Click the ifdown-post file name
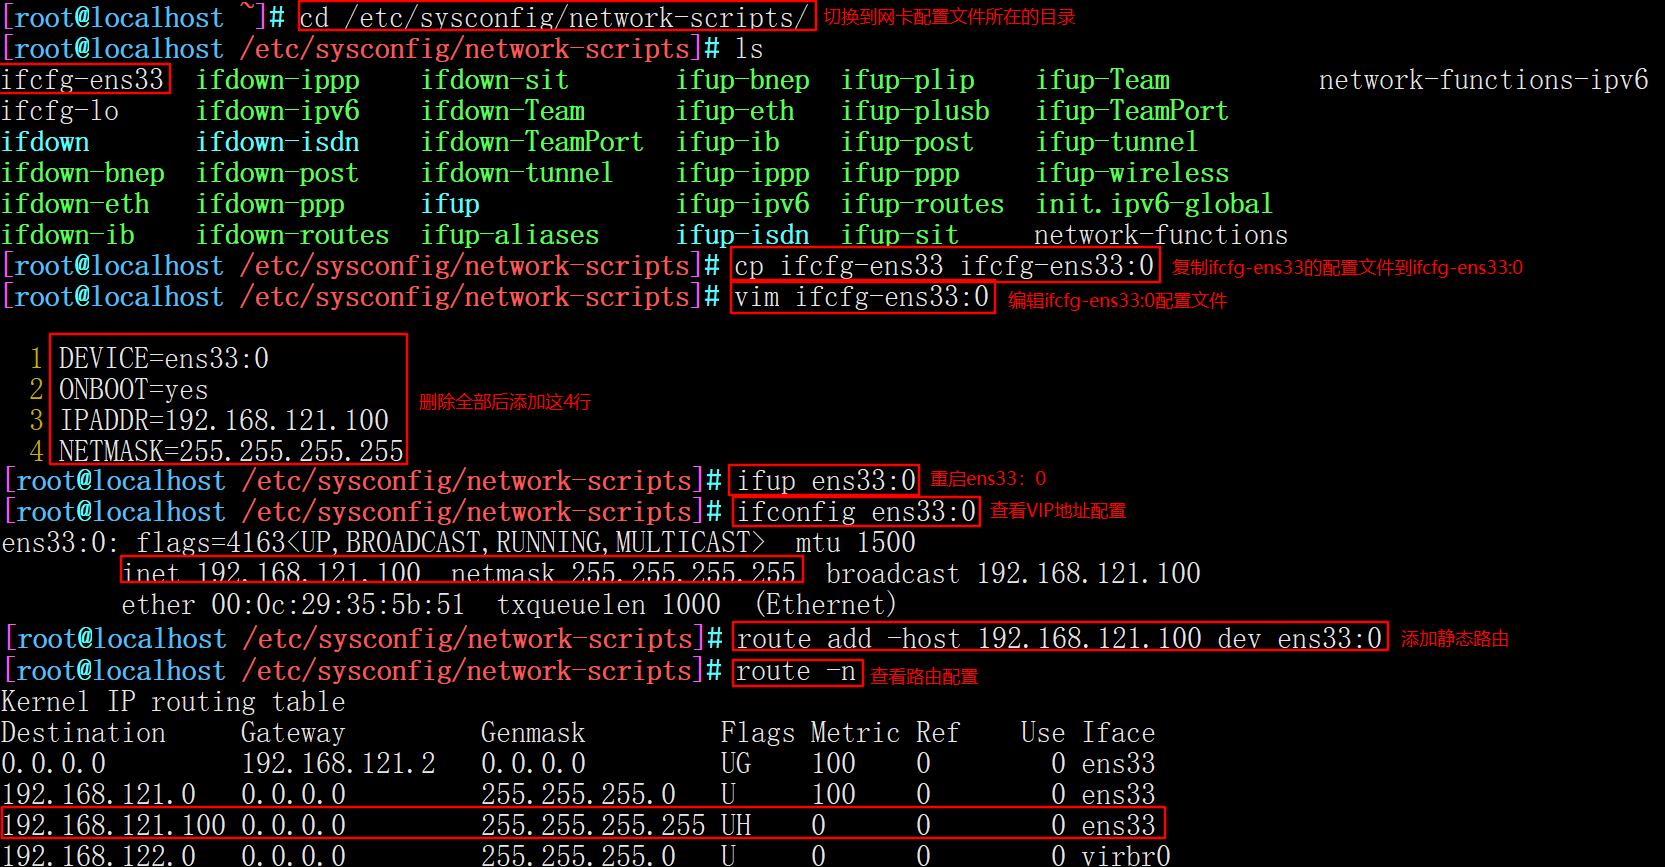 [277, 173]
